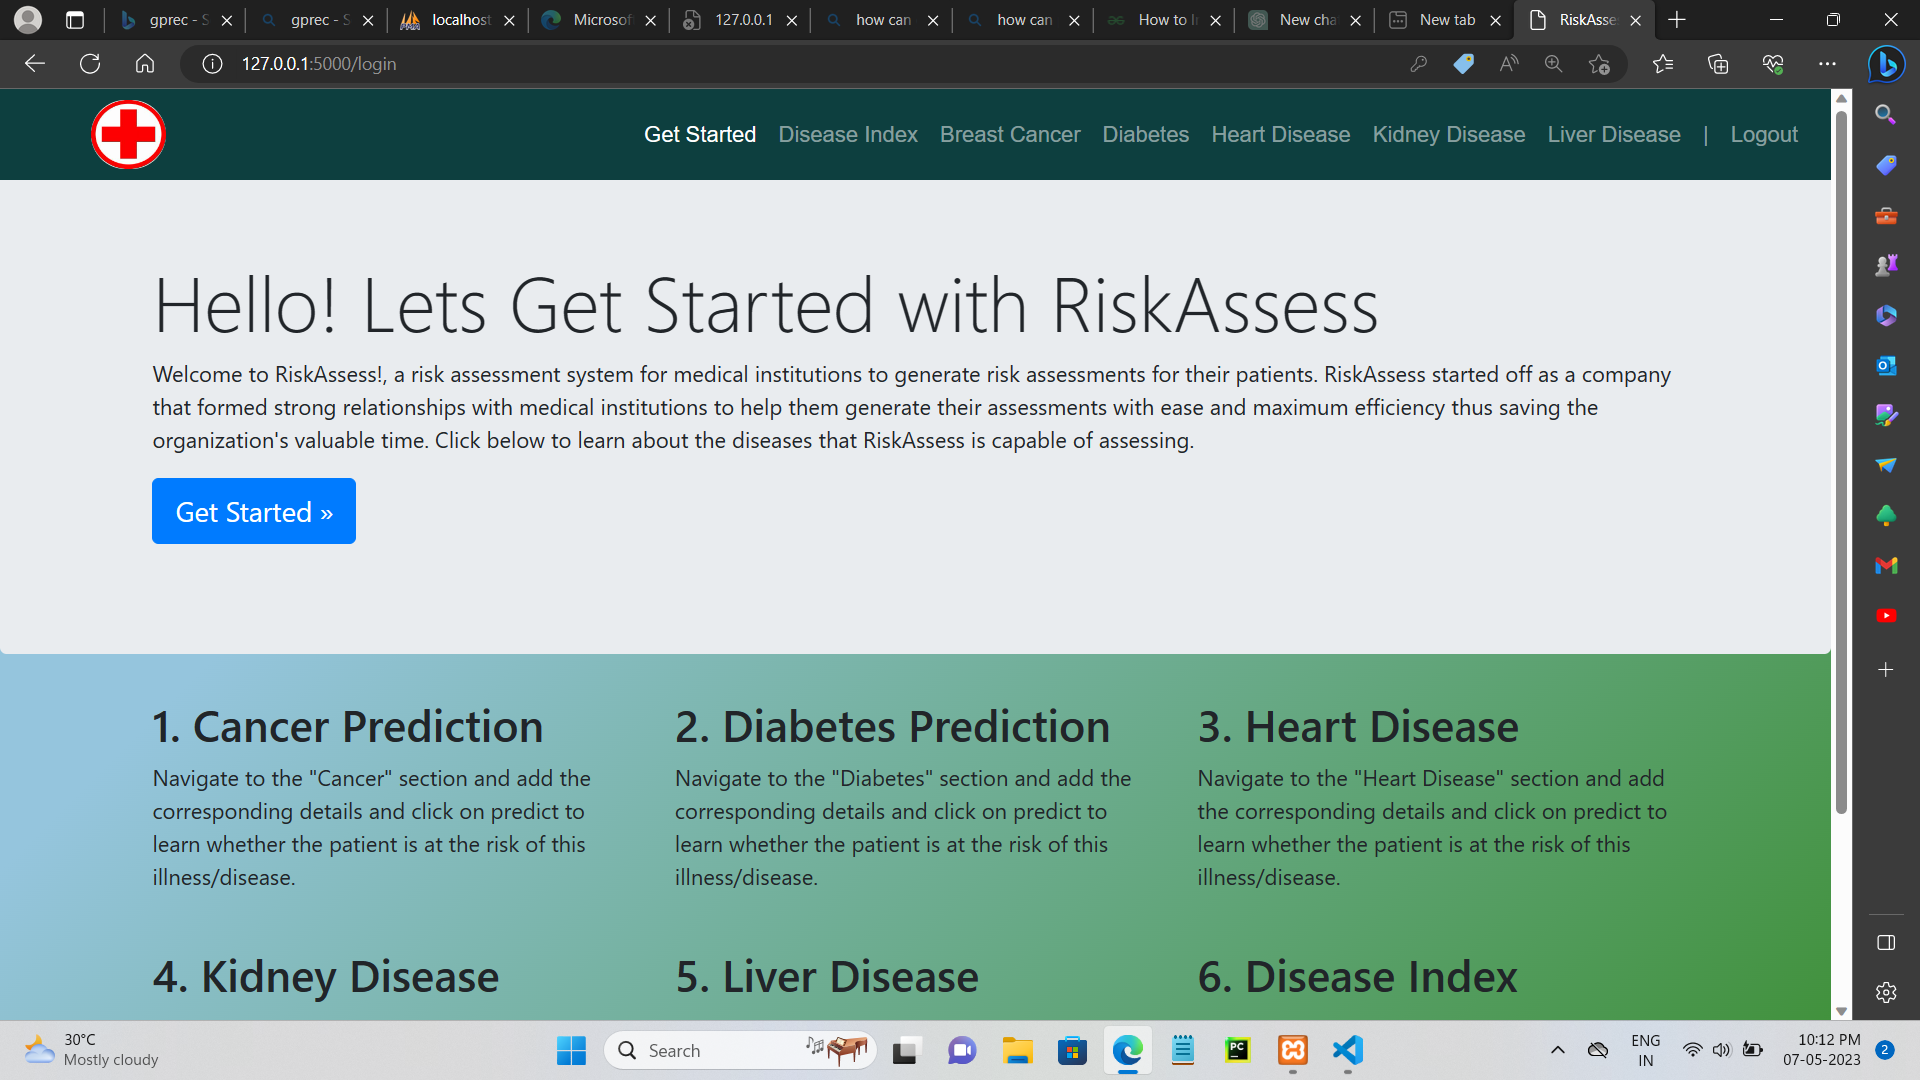Add this page to favorites

(1599, 63)
